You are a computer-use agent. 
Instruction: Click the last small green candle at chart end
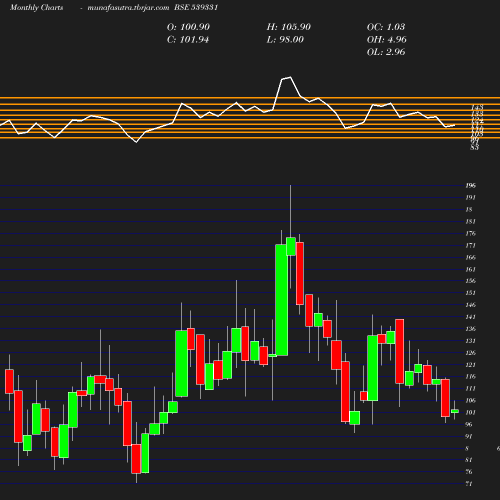pos(455,411)
